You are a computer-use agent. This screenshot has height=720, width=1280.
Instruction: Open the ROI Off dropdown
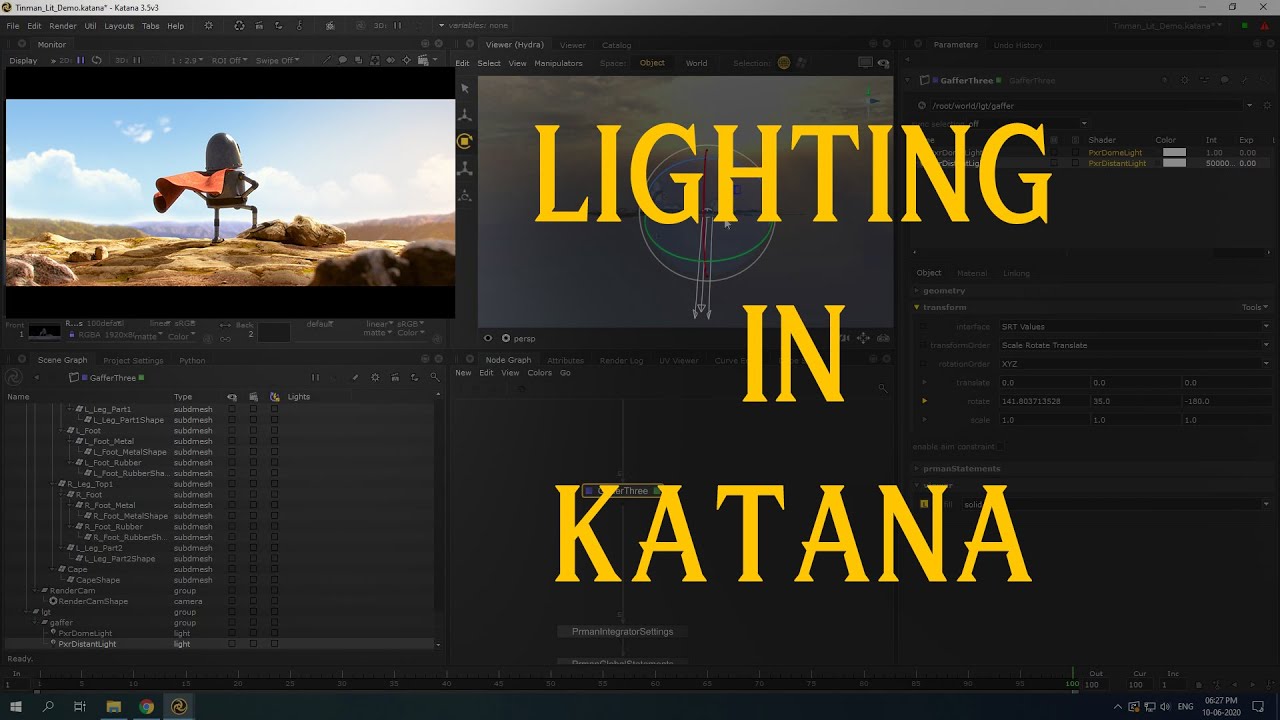coord(229,60)
